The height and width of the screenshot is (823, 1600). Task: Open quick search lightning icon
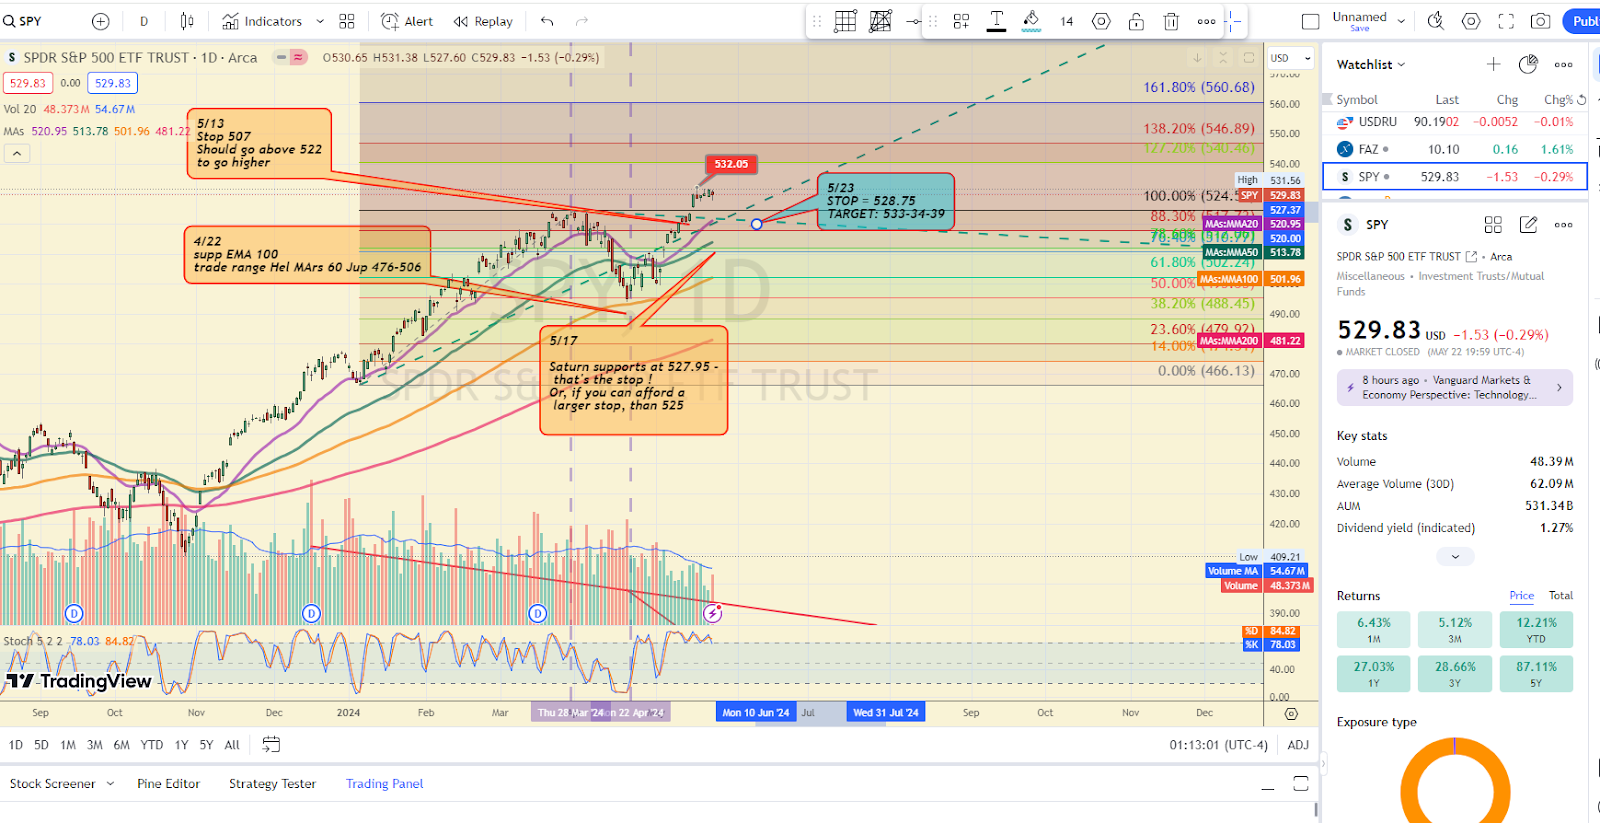coord(1436,21)
